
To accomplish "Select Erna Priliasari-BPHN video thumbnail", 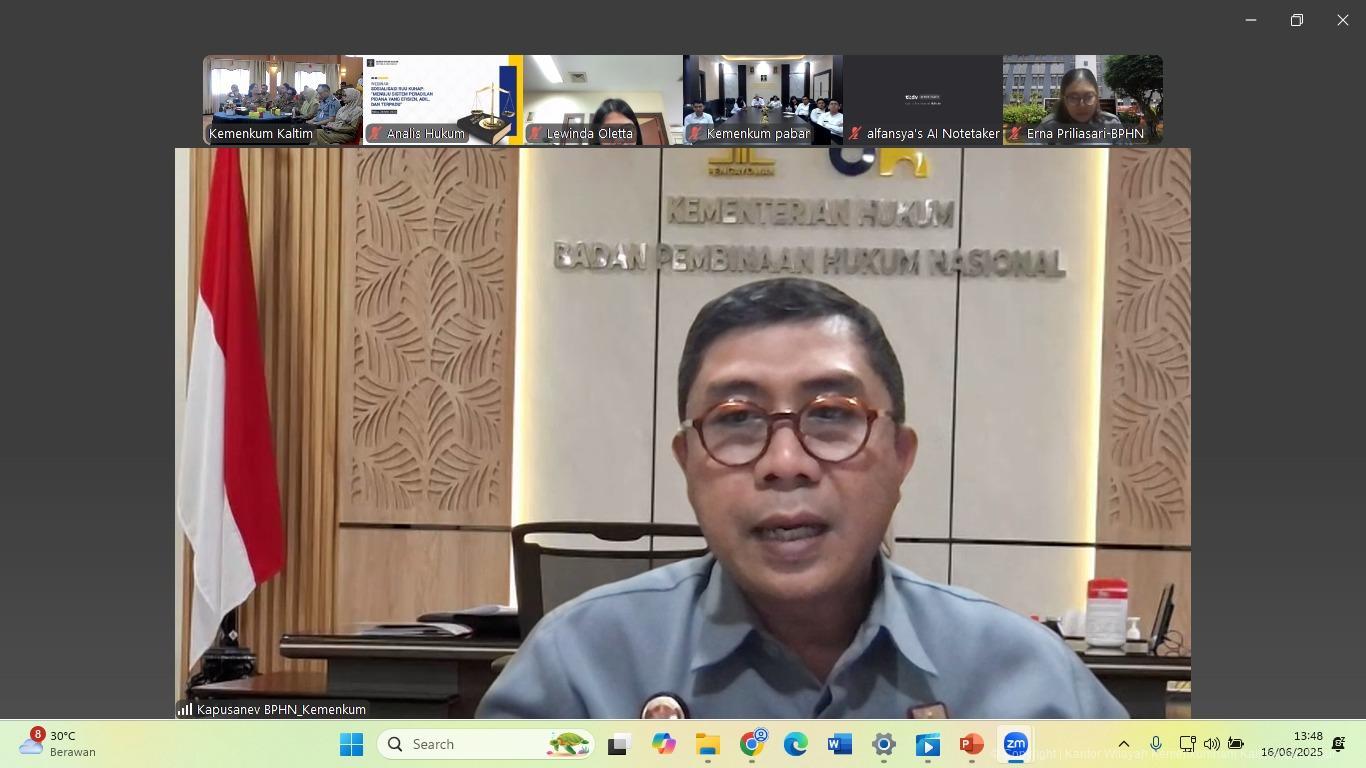I will tap(1082, 100).
